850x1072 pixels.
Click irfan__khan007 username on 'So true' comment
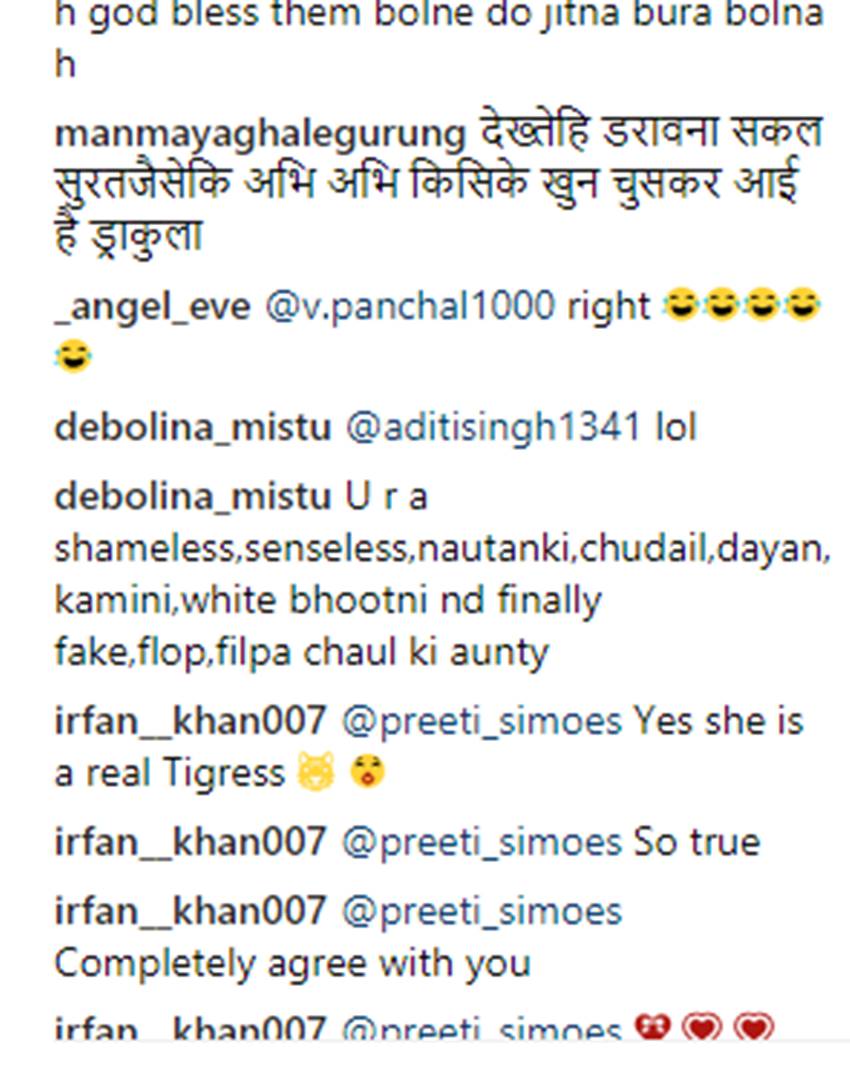point(190,842)
